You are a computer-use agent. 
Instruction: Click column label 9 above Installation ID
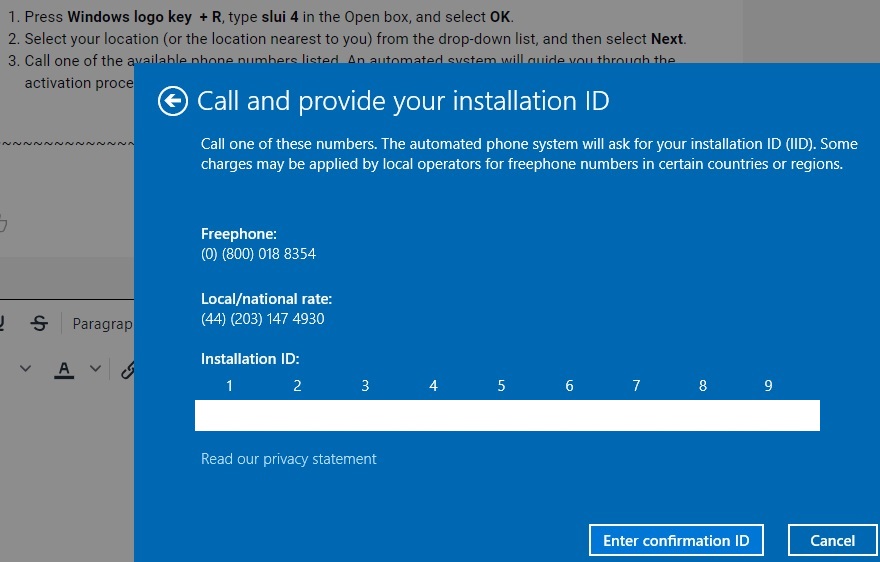click(768, 386)
